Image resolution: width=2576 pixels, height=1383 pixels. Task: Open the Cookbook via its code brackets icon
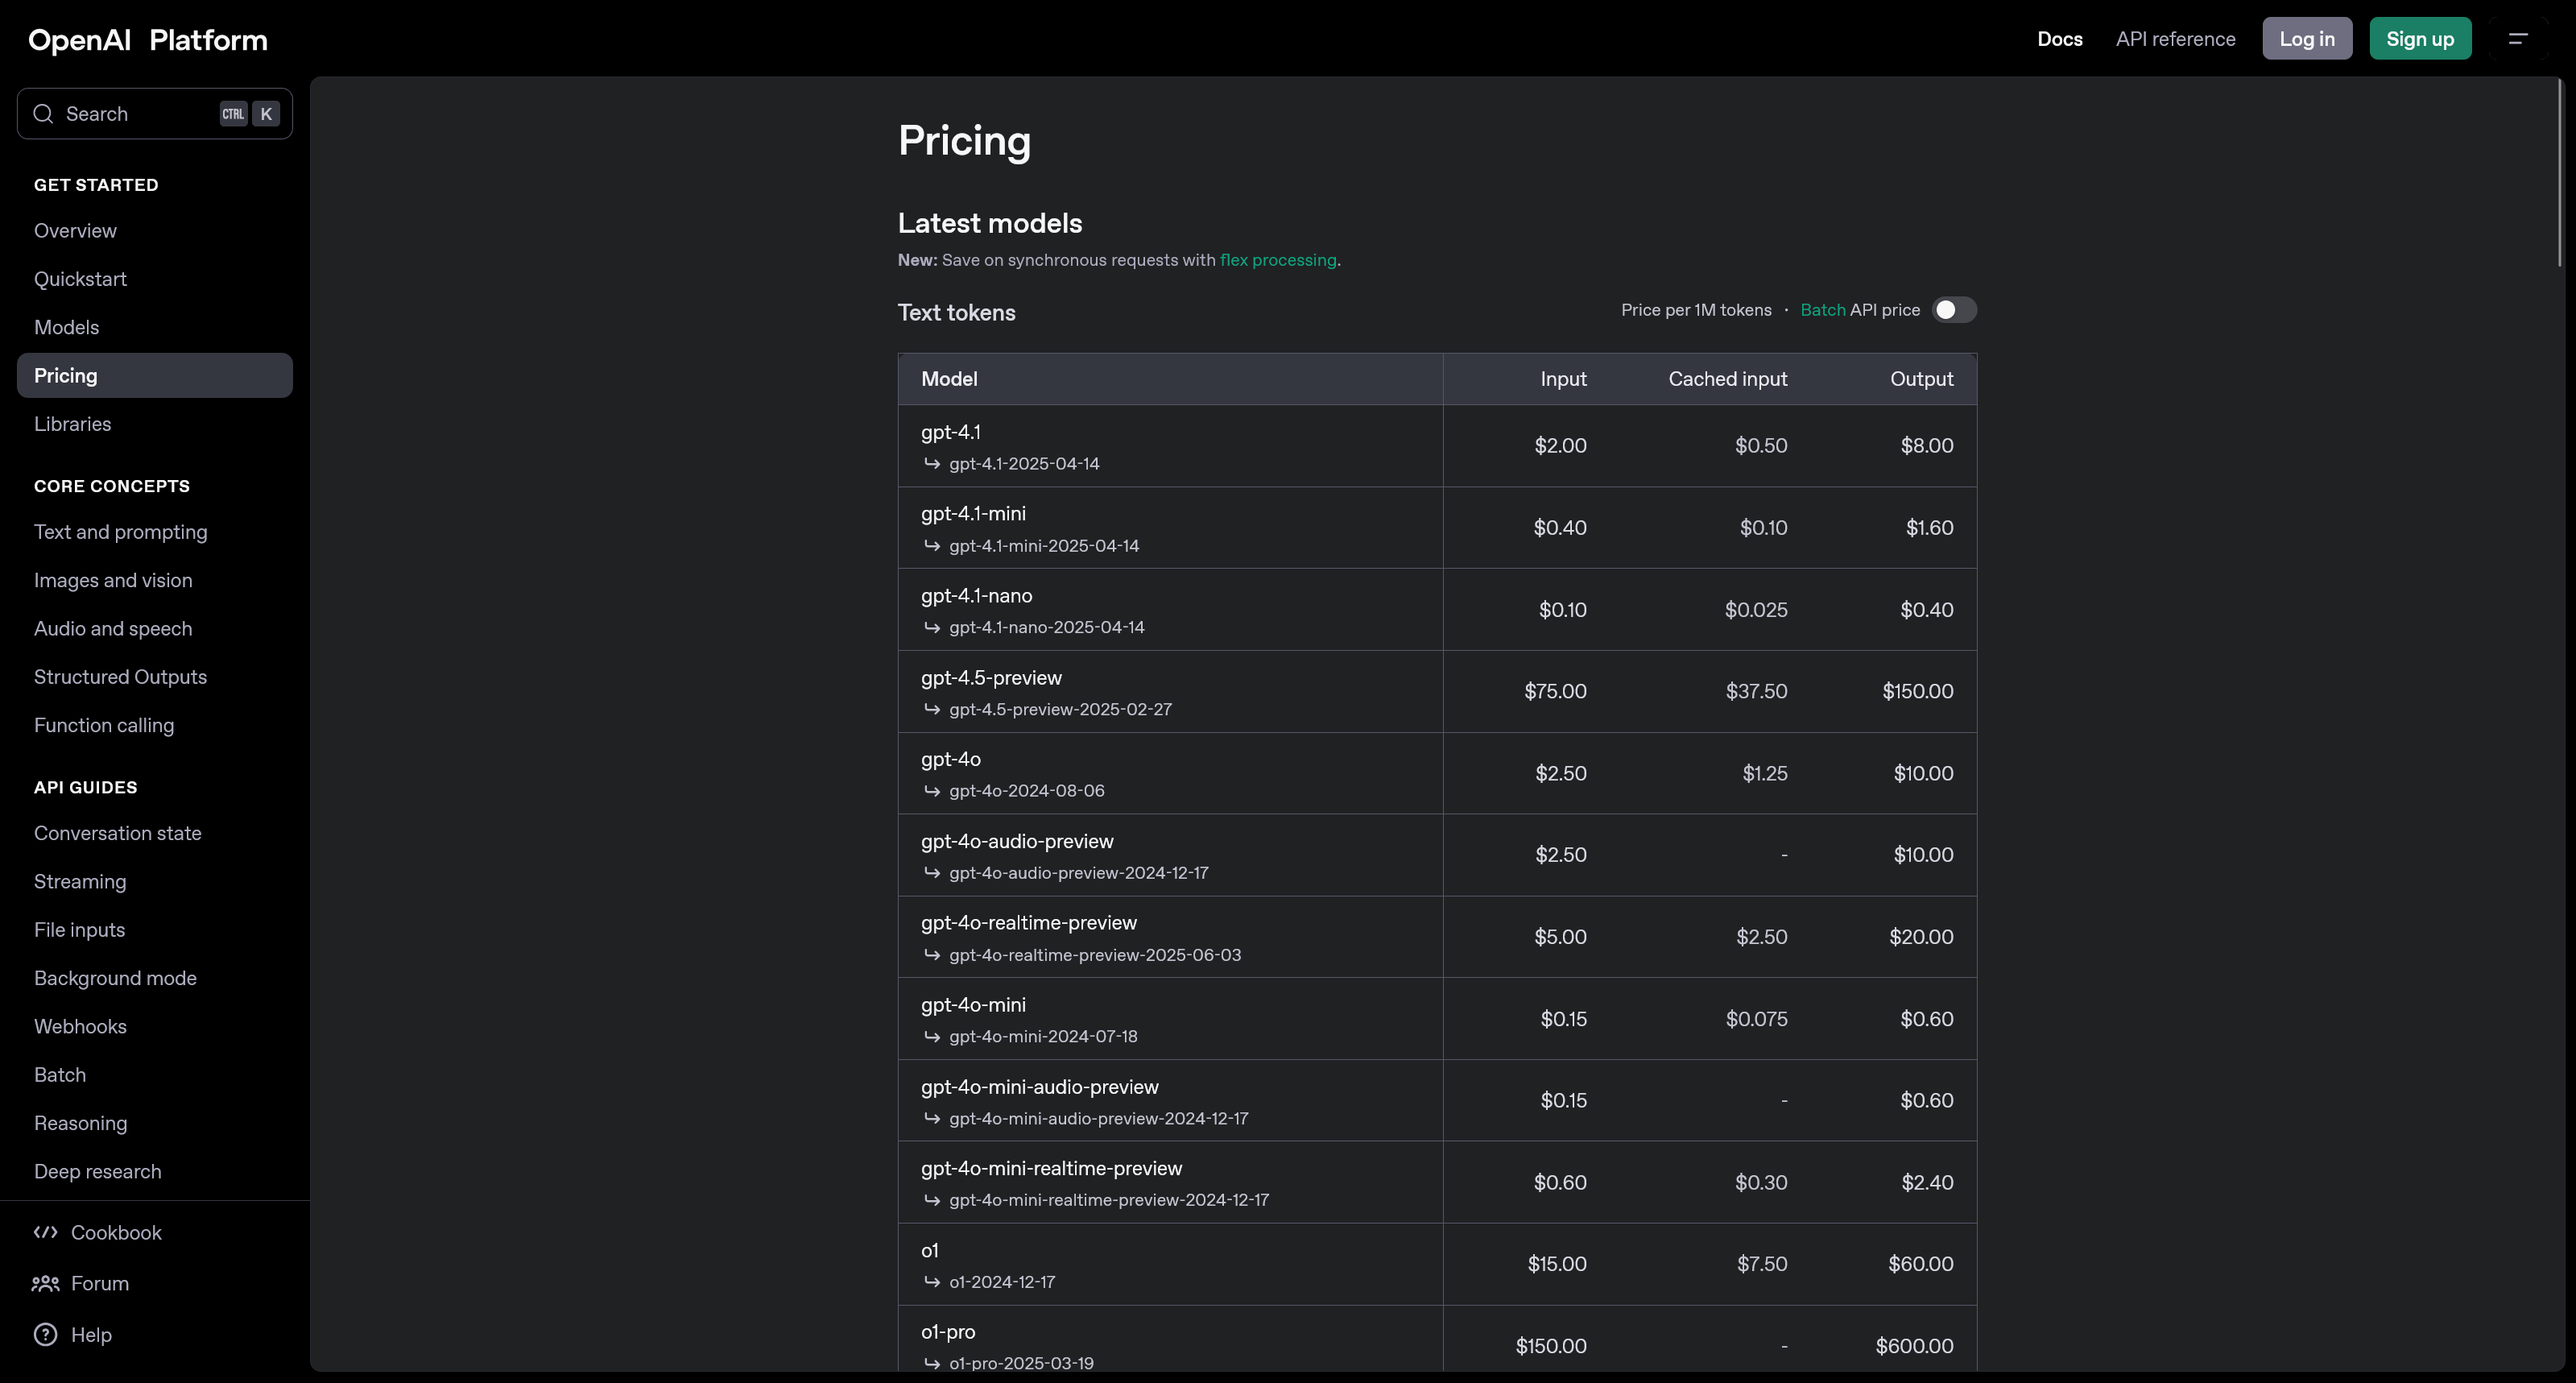coord(45,1232)
